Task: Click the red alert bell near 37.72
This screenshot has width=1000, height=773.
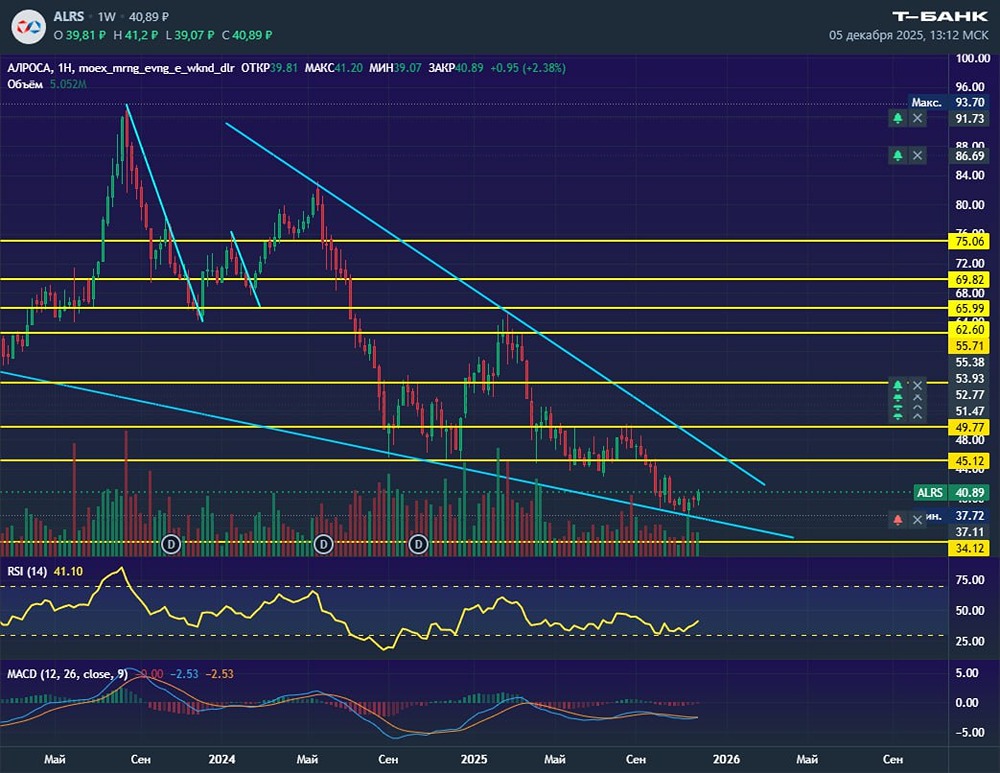Action: pos(898,520)
